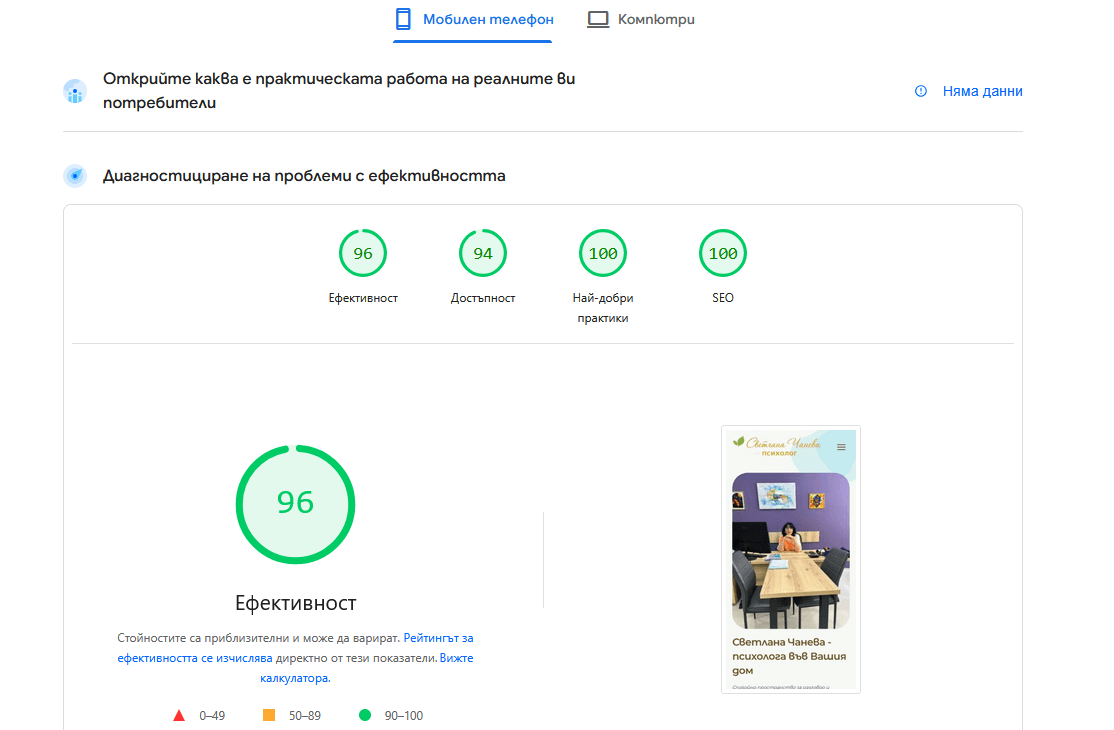Open the mobile page screenshot thumbnail
This screenshot has width=1114, height=730.
[790, 559]
